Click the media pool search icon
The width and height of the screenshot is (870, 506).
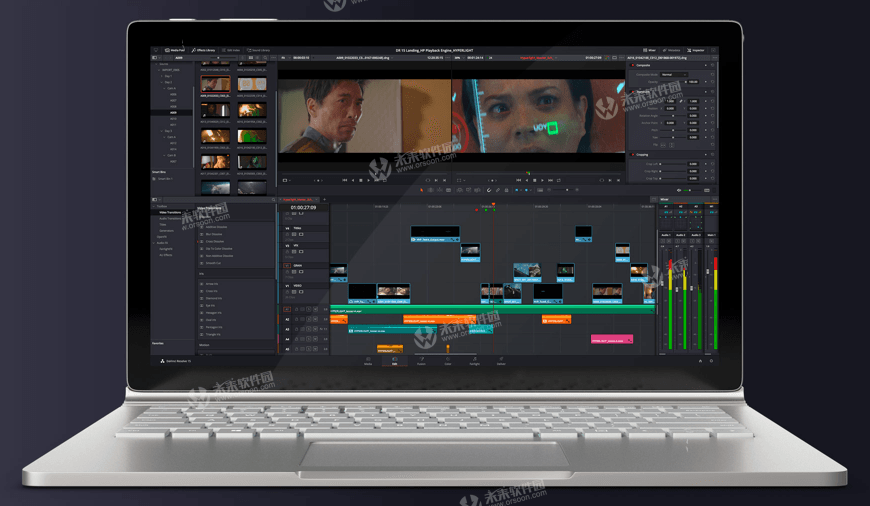[x=266, y=58]
